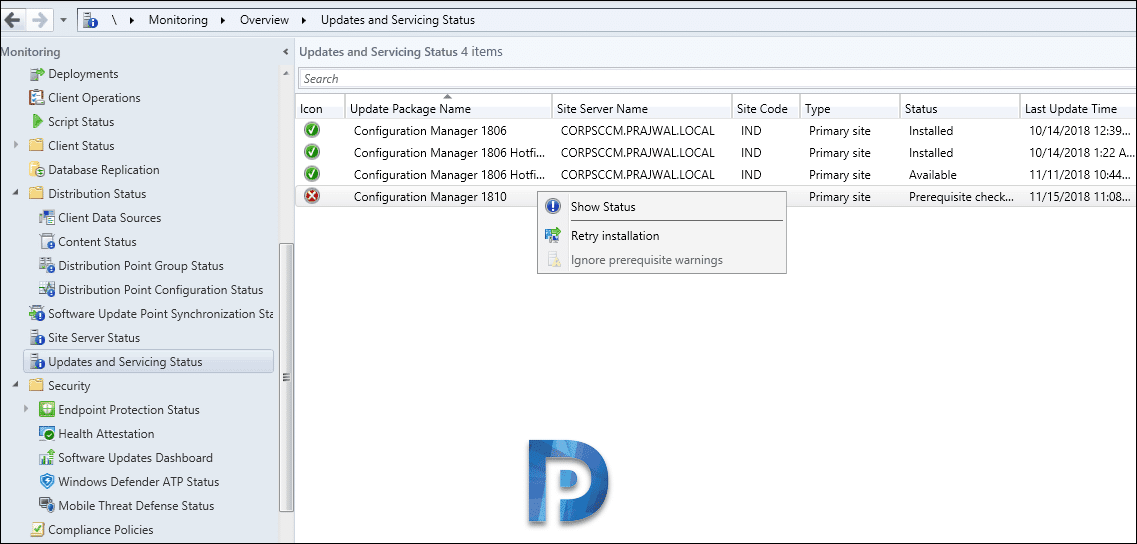Screen dimensions: 1137x544
Task: Click the Software Updates Dashboard icon
Action: pos(46,458)
